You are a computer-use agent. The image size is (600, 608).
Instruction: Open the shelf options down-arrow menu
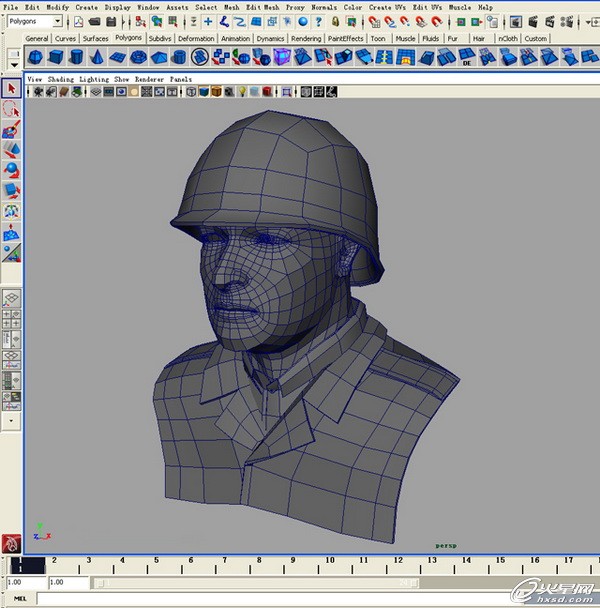tap(14, 65)
